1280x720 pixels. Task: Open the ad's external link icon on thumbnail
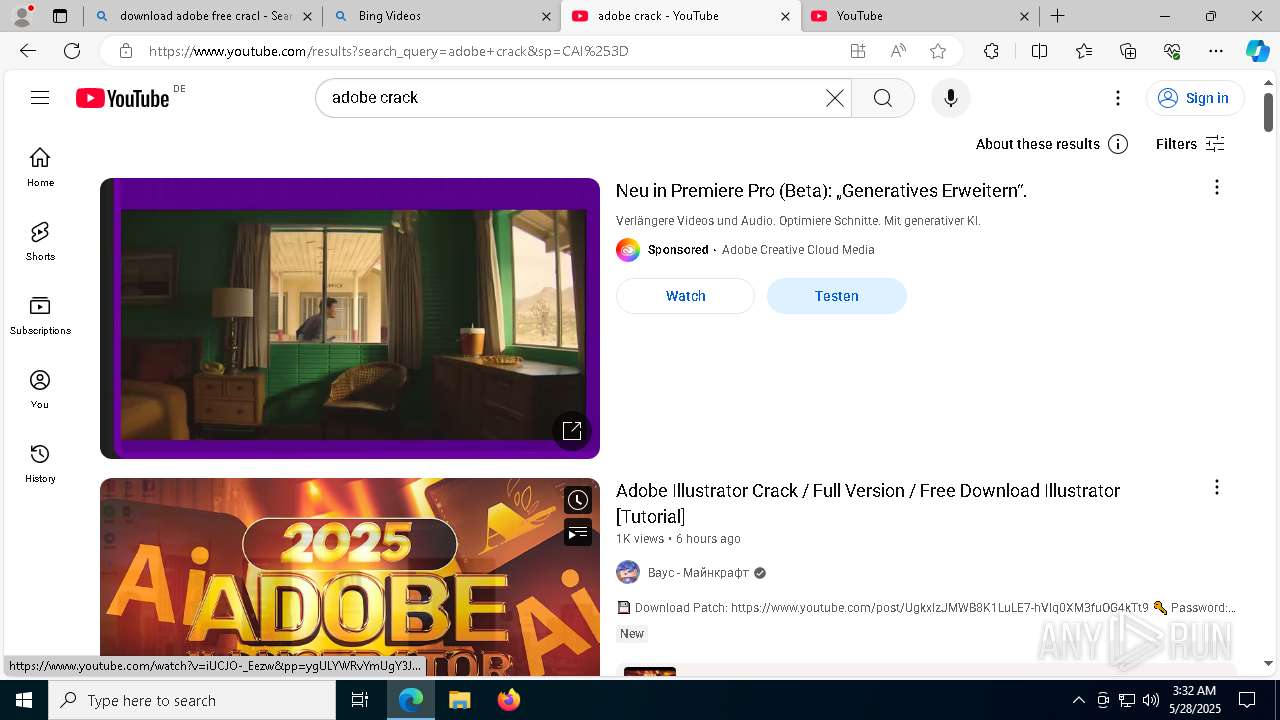[572, 430]
